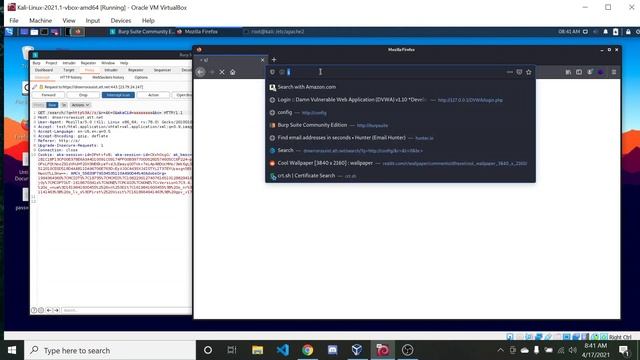Select the Cool Wallpaper reddit suggestion
The image size is (640, 360).
[400, 163]
